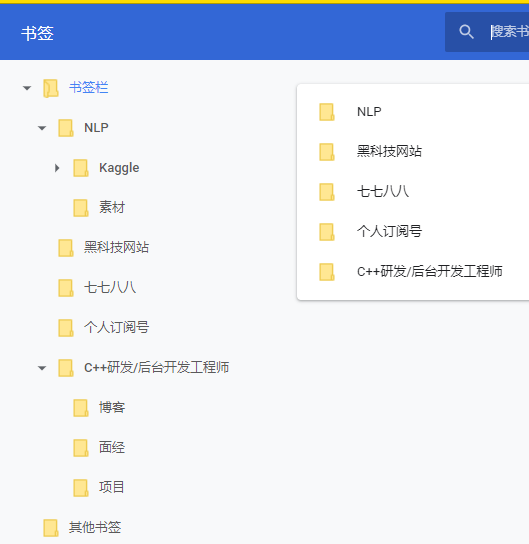
Task: Open the Kaggle folder label
Action: point(119,168)
